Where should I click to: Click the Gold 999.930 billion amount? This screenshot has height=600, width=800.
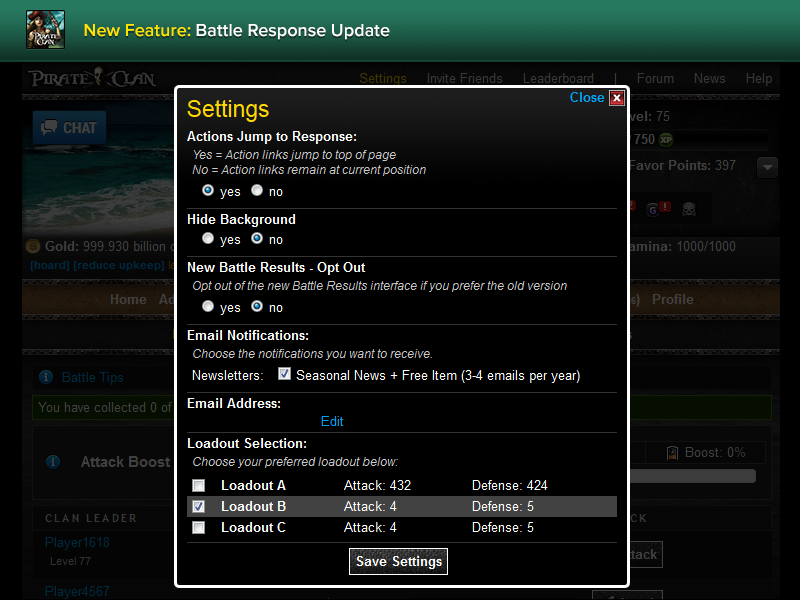click(x=124, y=246)
